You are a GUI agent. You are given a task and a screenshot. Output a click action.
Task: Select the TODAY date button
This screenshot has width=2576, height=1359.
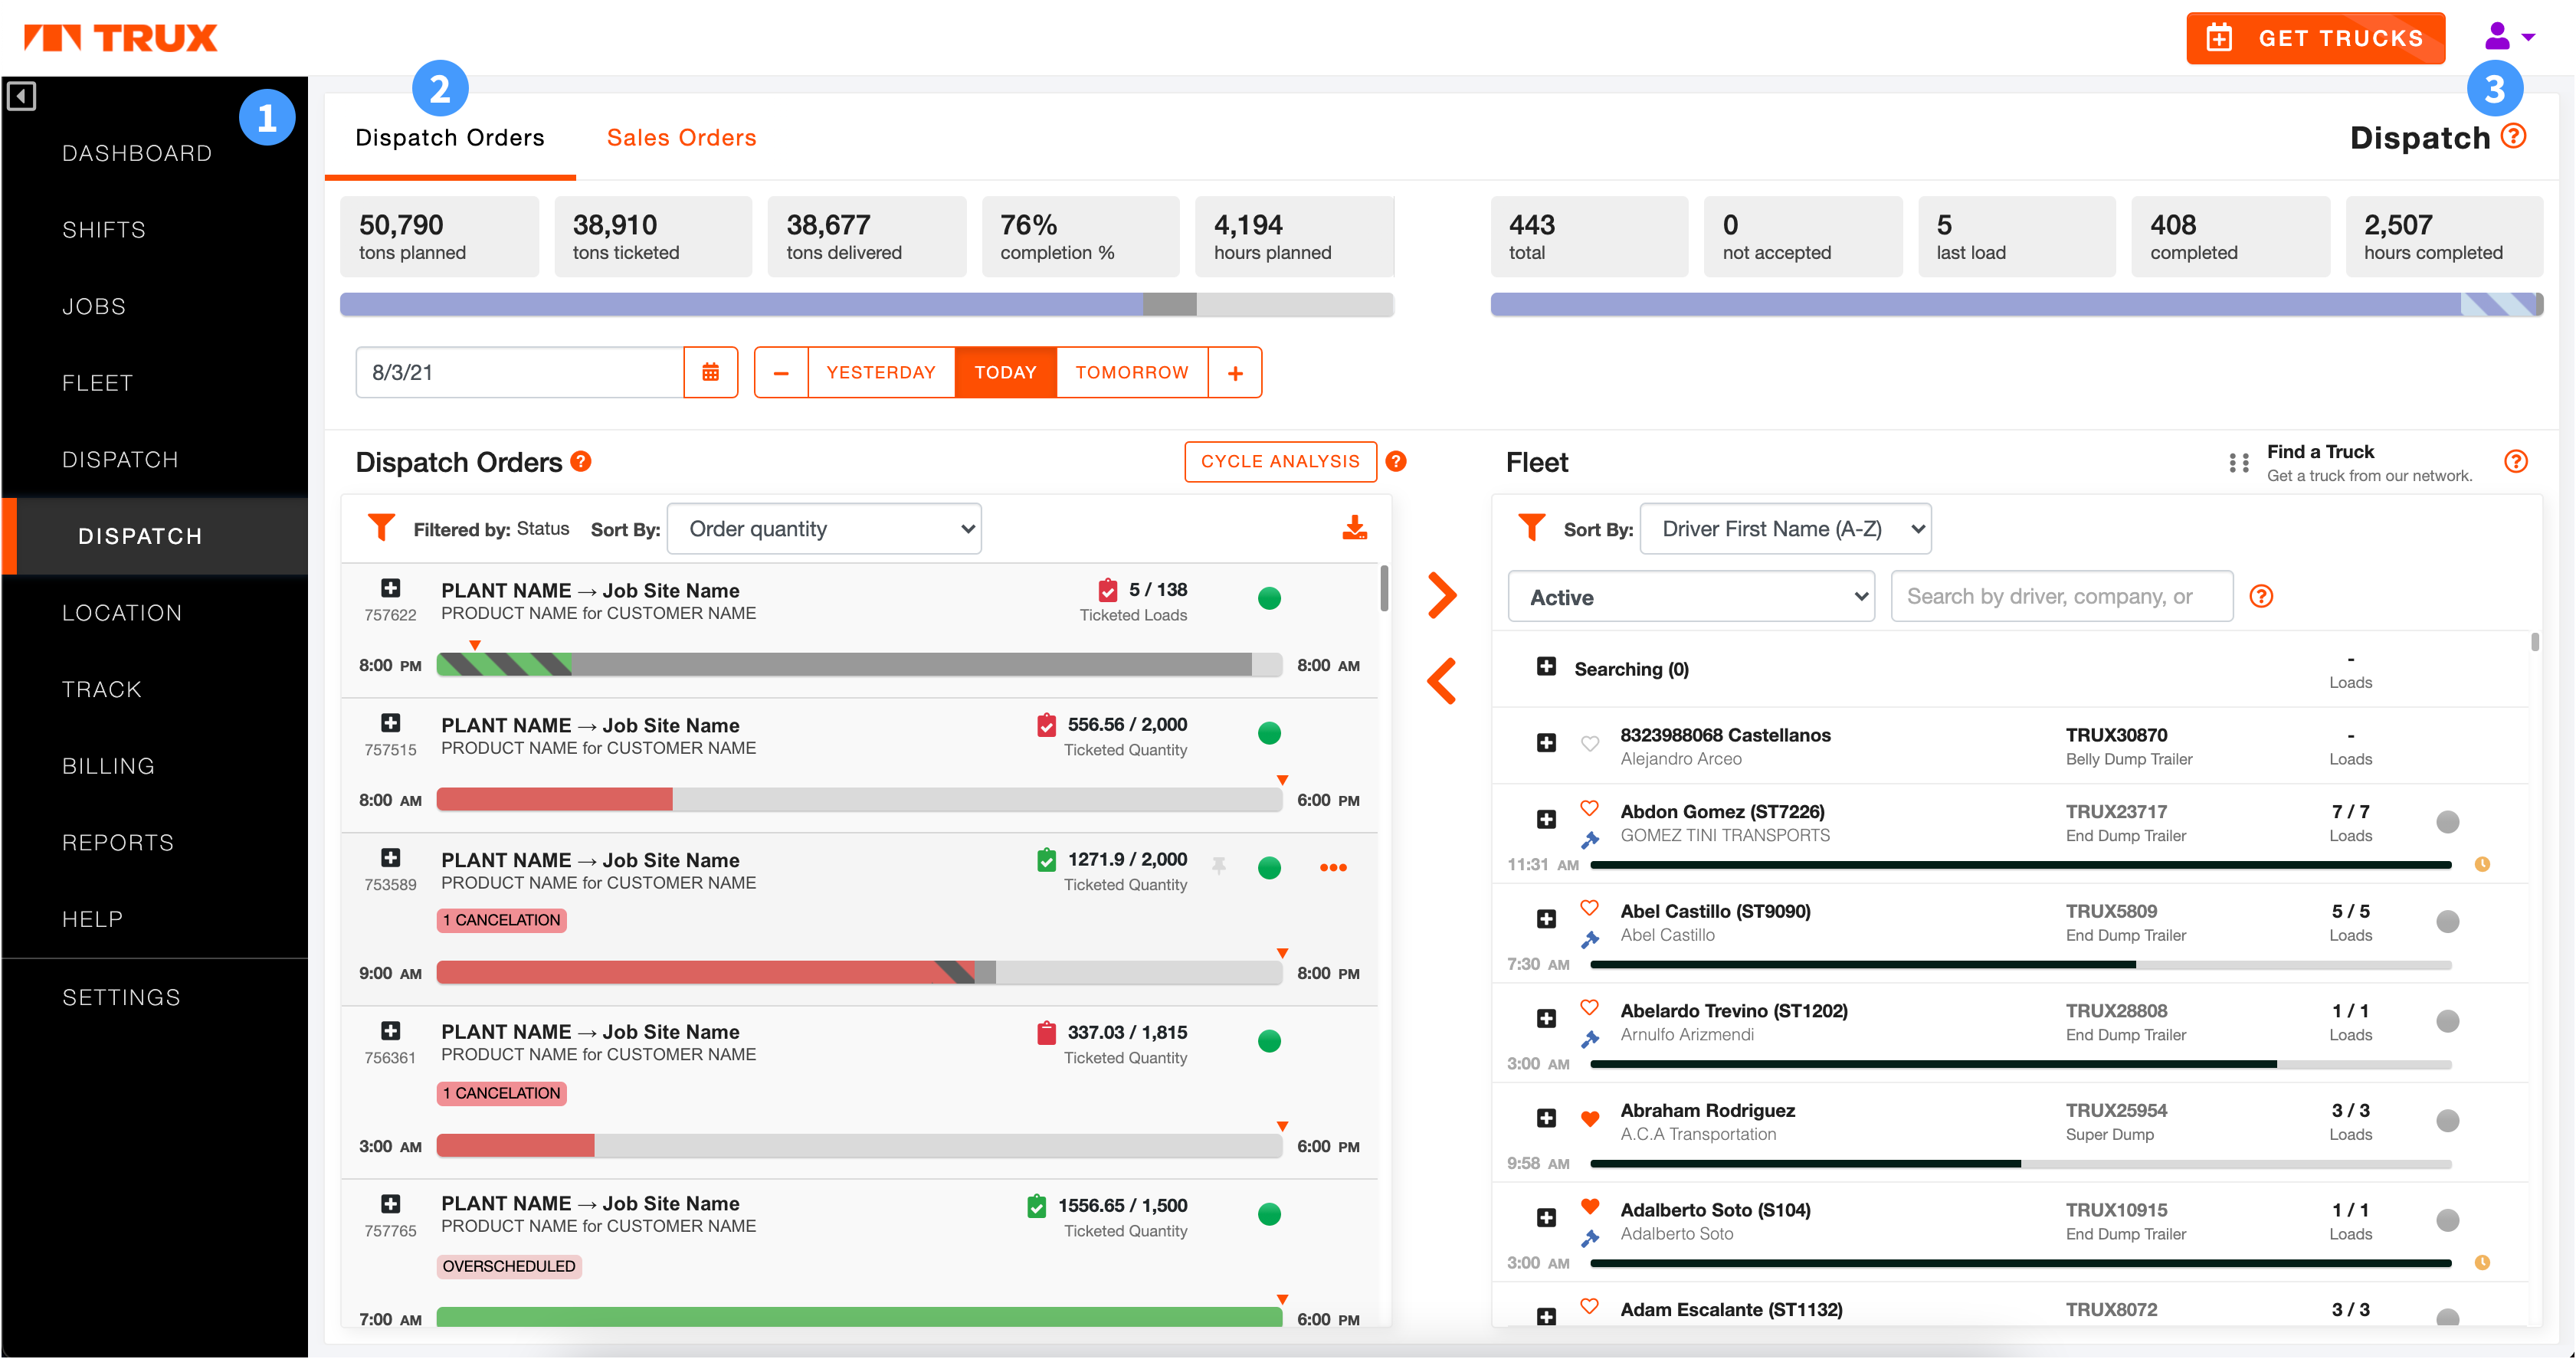tap(1005, 372)
